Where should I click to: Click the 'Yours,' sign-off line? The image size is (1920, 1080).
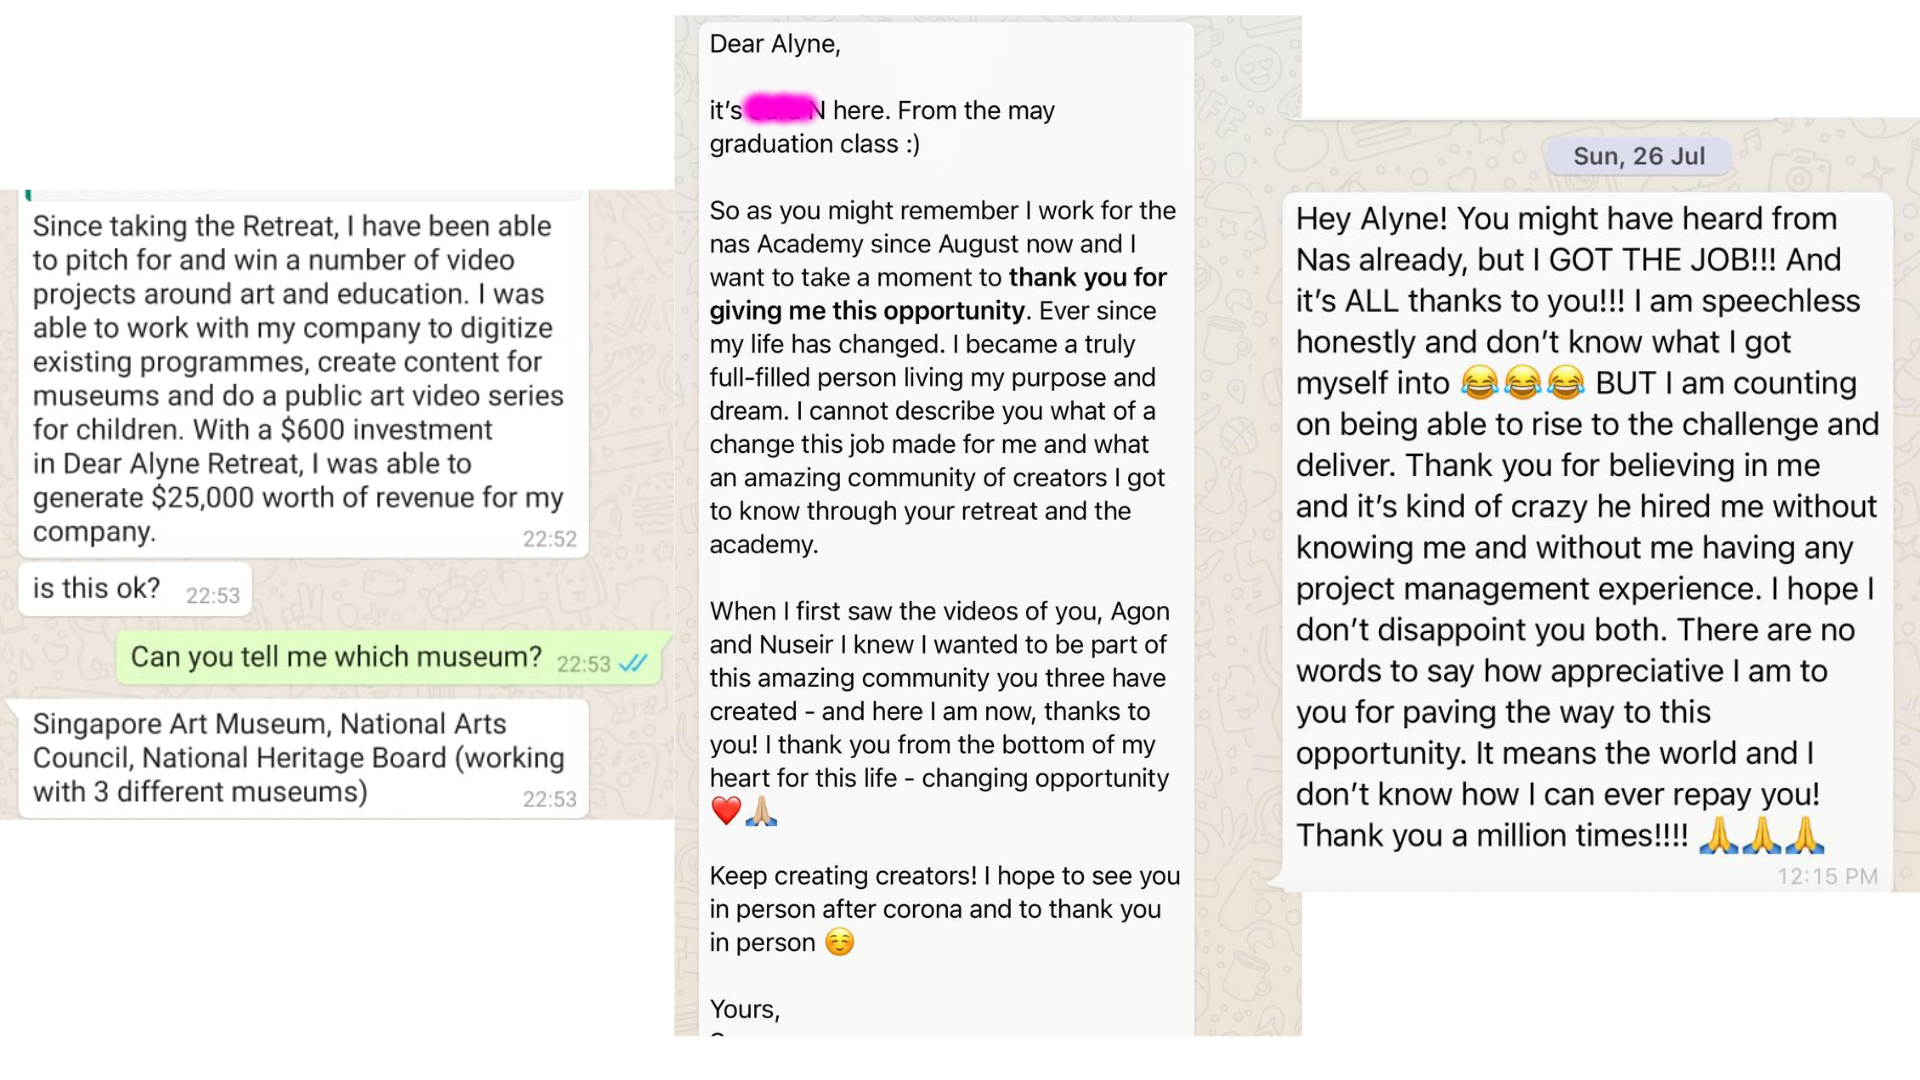click(x=745, y=1009)
